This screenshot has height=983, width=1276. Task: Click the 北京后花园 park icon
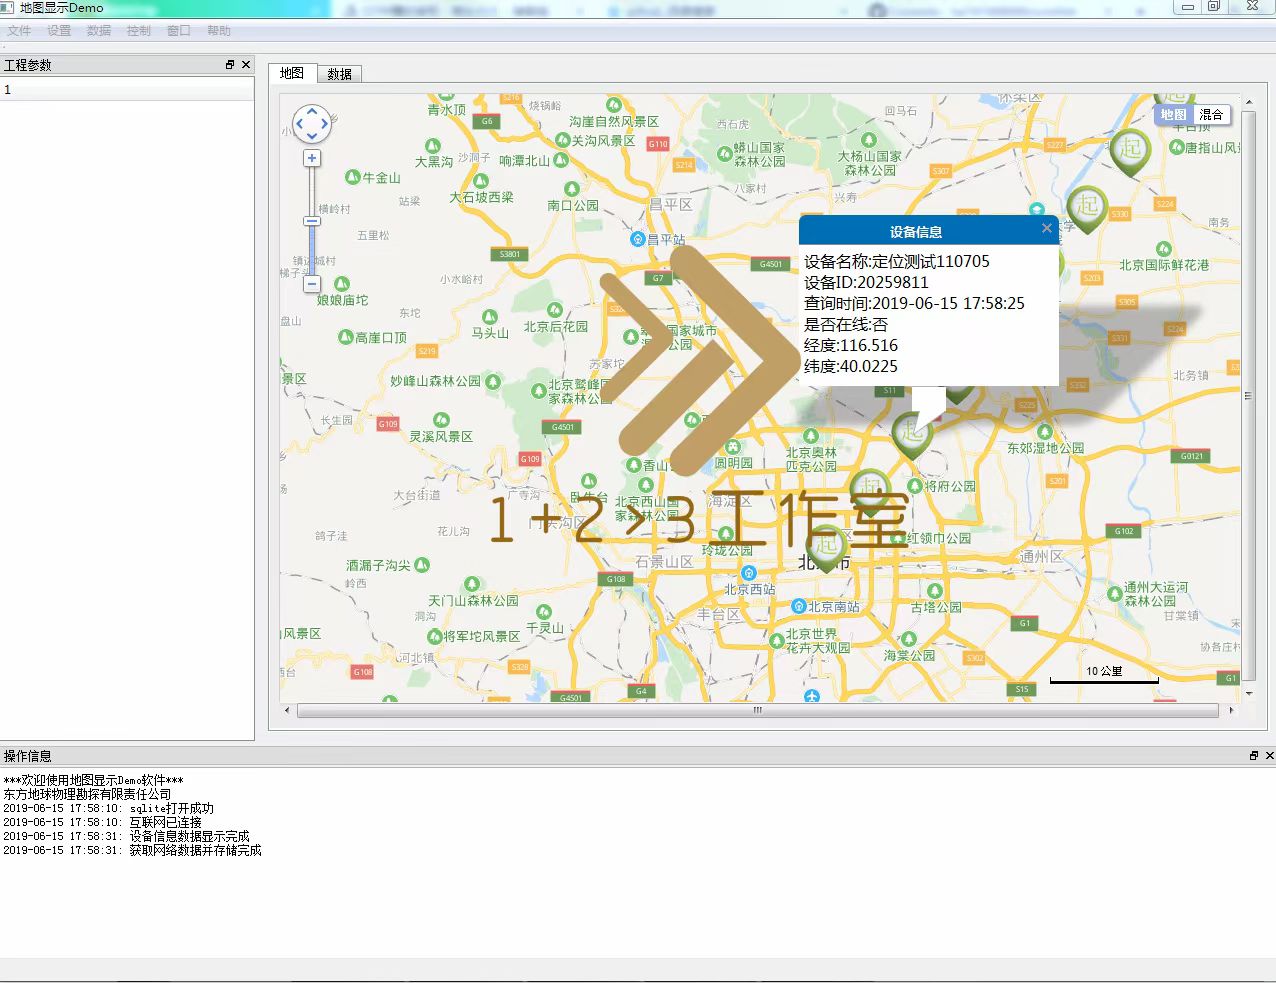tap(555, 310)
